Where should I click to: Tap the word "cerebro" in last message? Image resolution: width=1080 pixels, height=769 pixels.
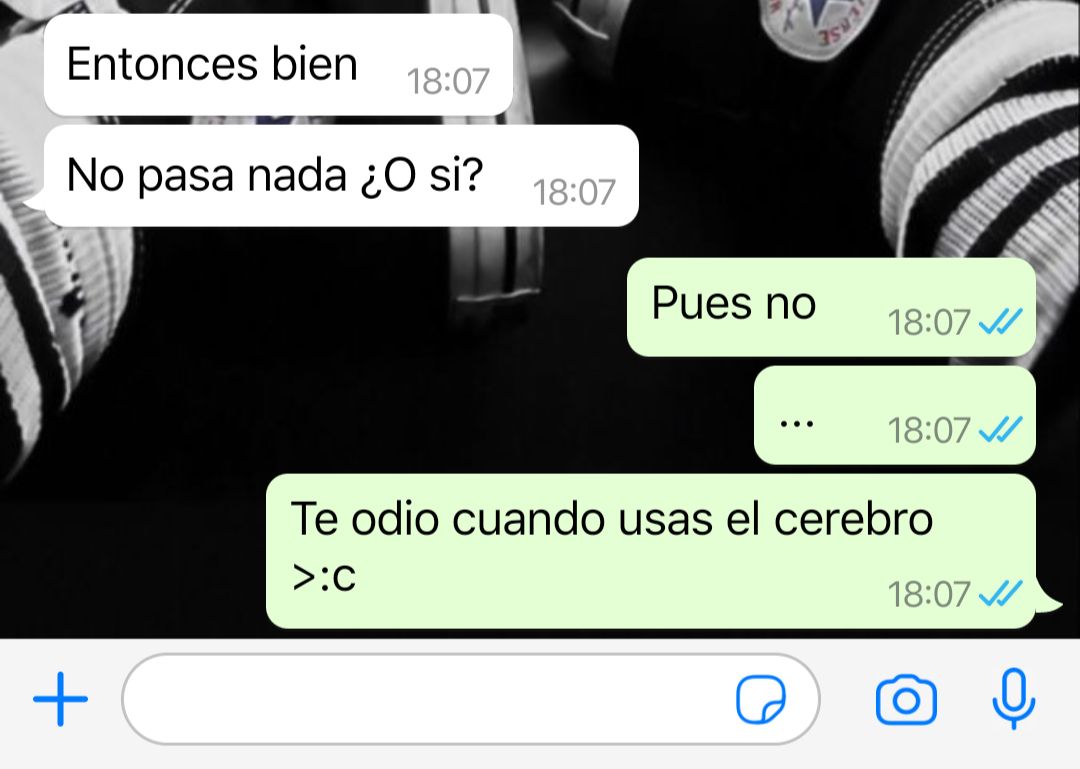(x=853, y=518)
